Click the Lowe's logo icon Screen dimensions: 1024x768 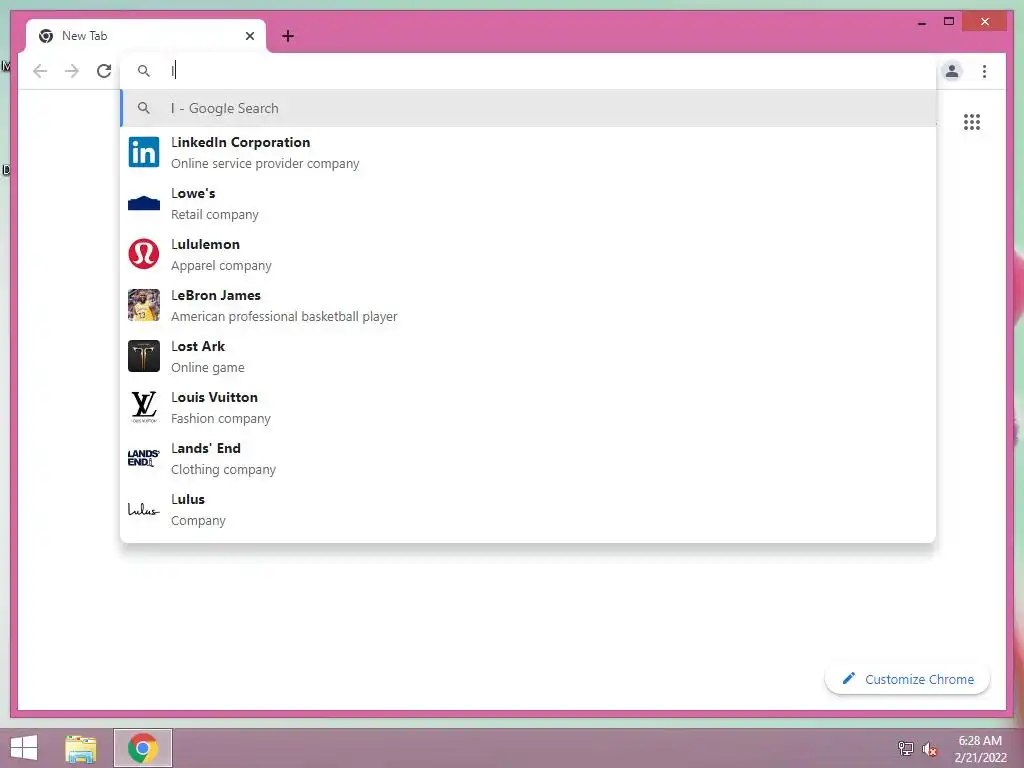[144, 203]
